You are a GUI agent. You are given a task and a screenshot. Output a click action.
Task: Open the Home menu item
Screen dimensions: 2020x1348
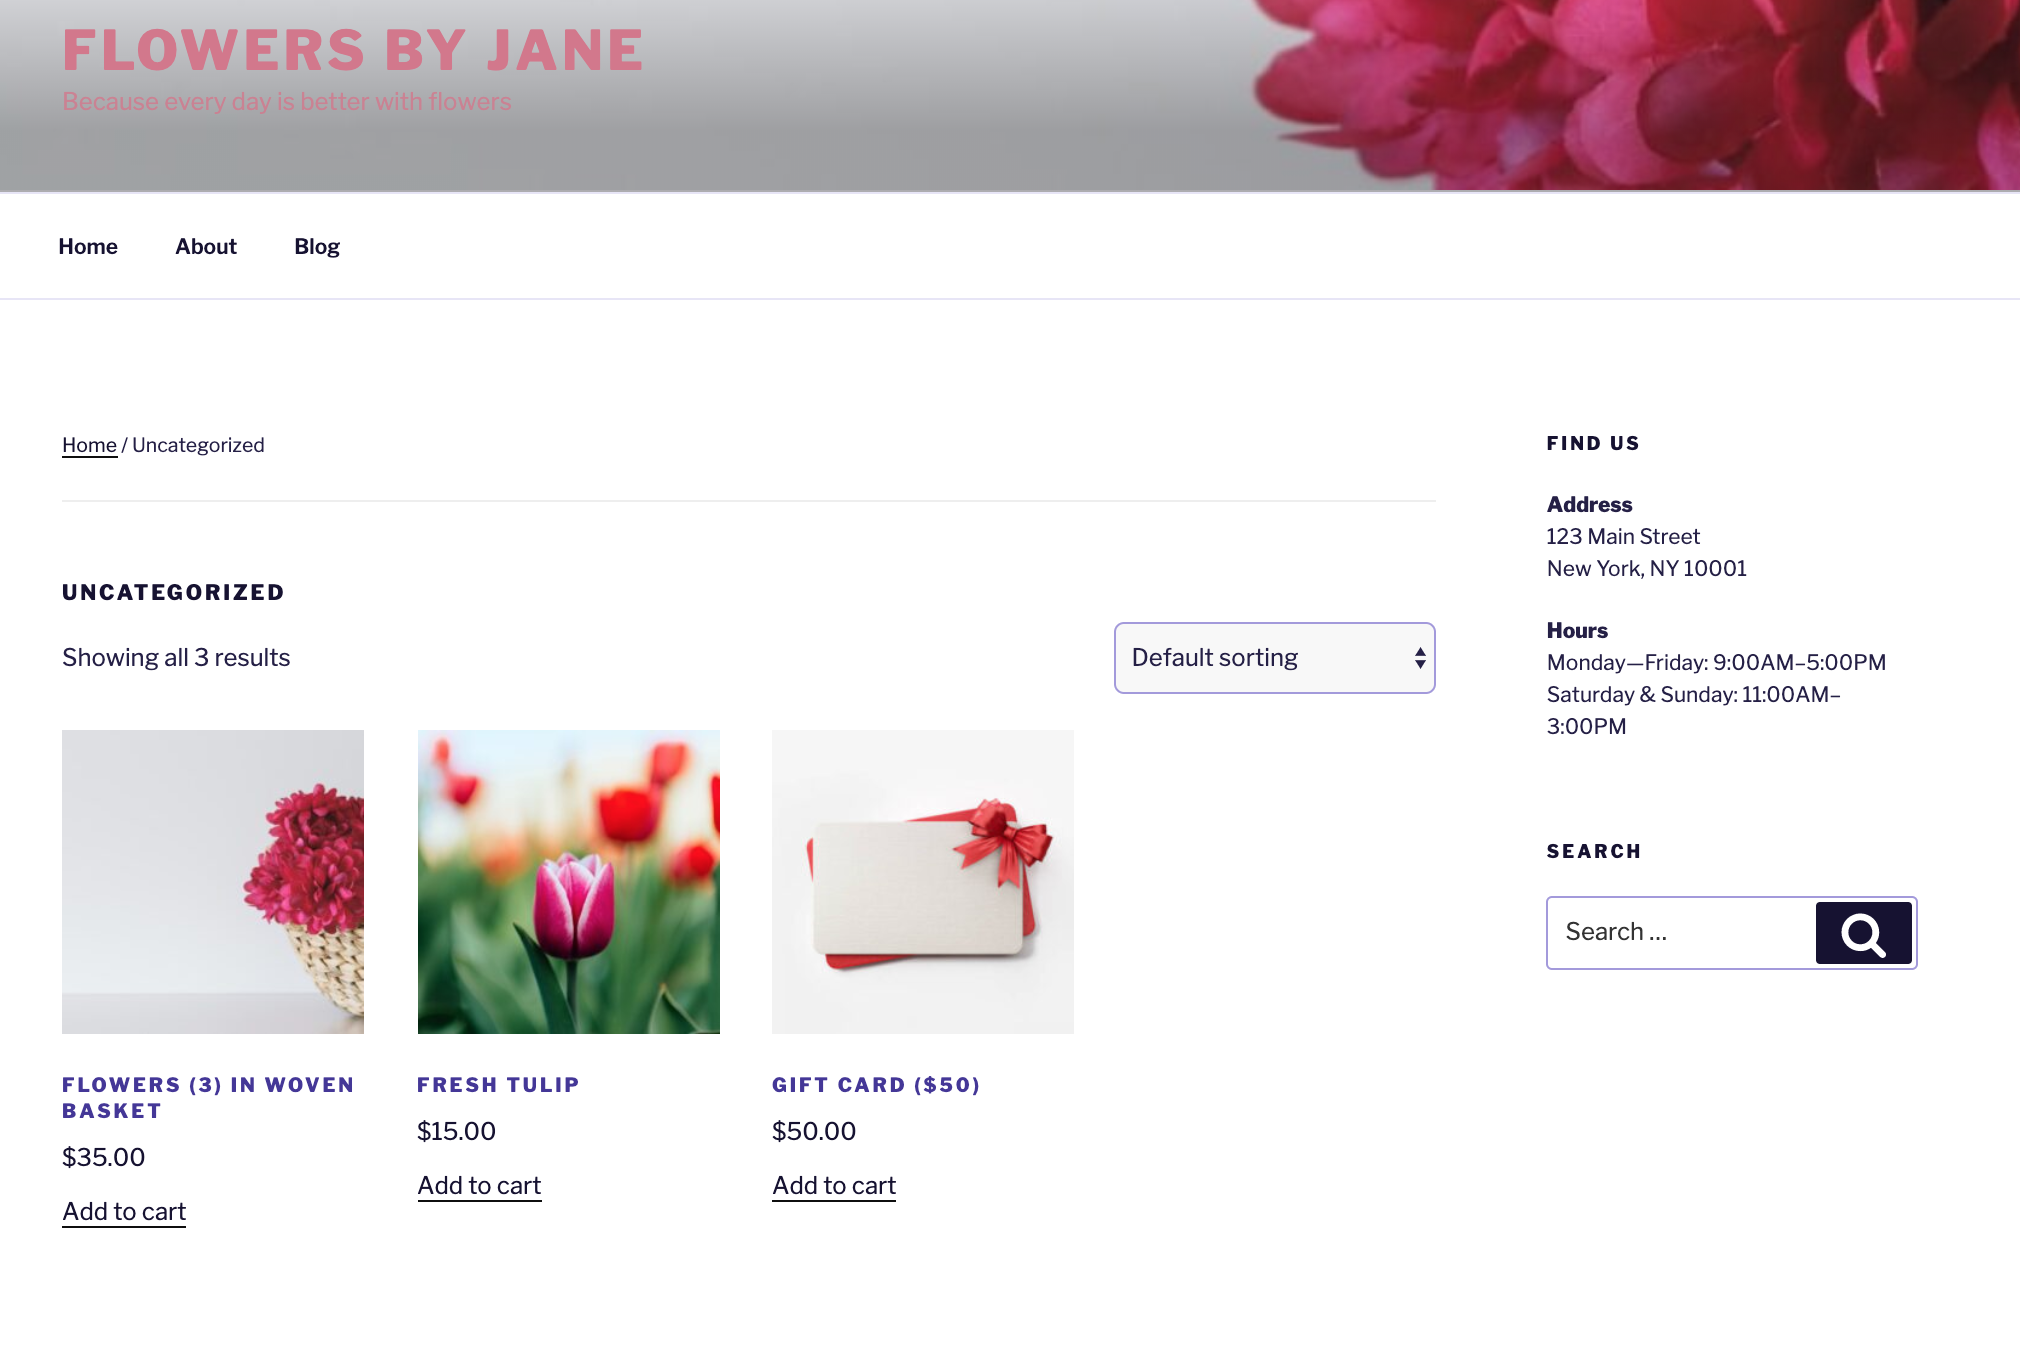(88, 247)
